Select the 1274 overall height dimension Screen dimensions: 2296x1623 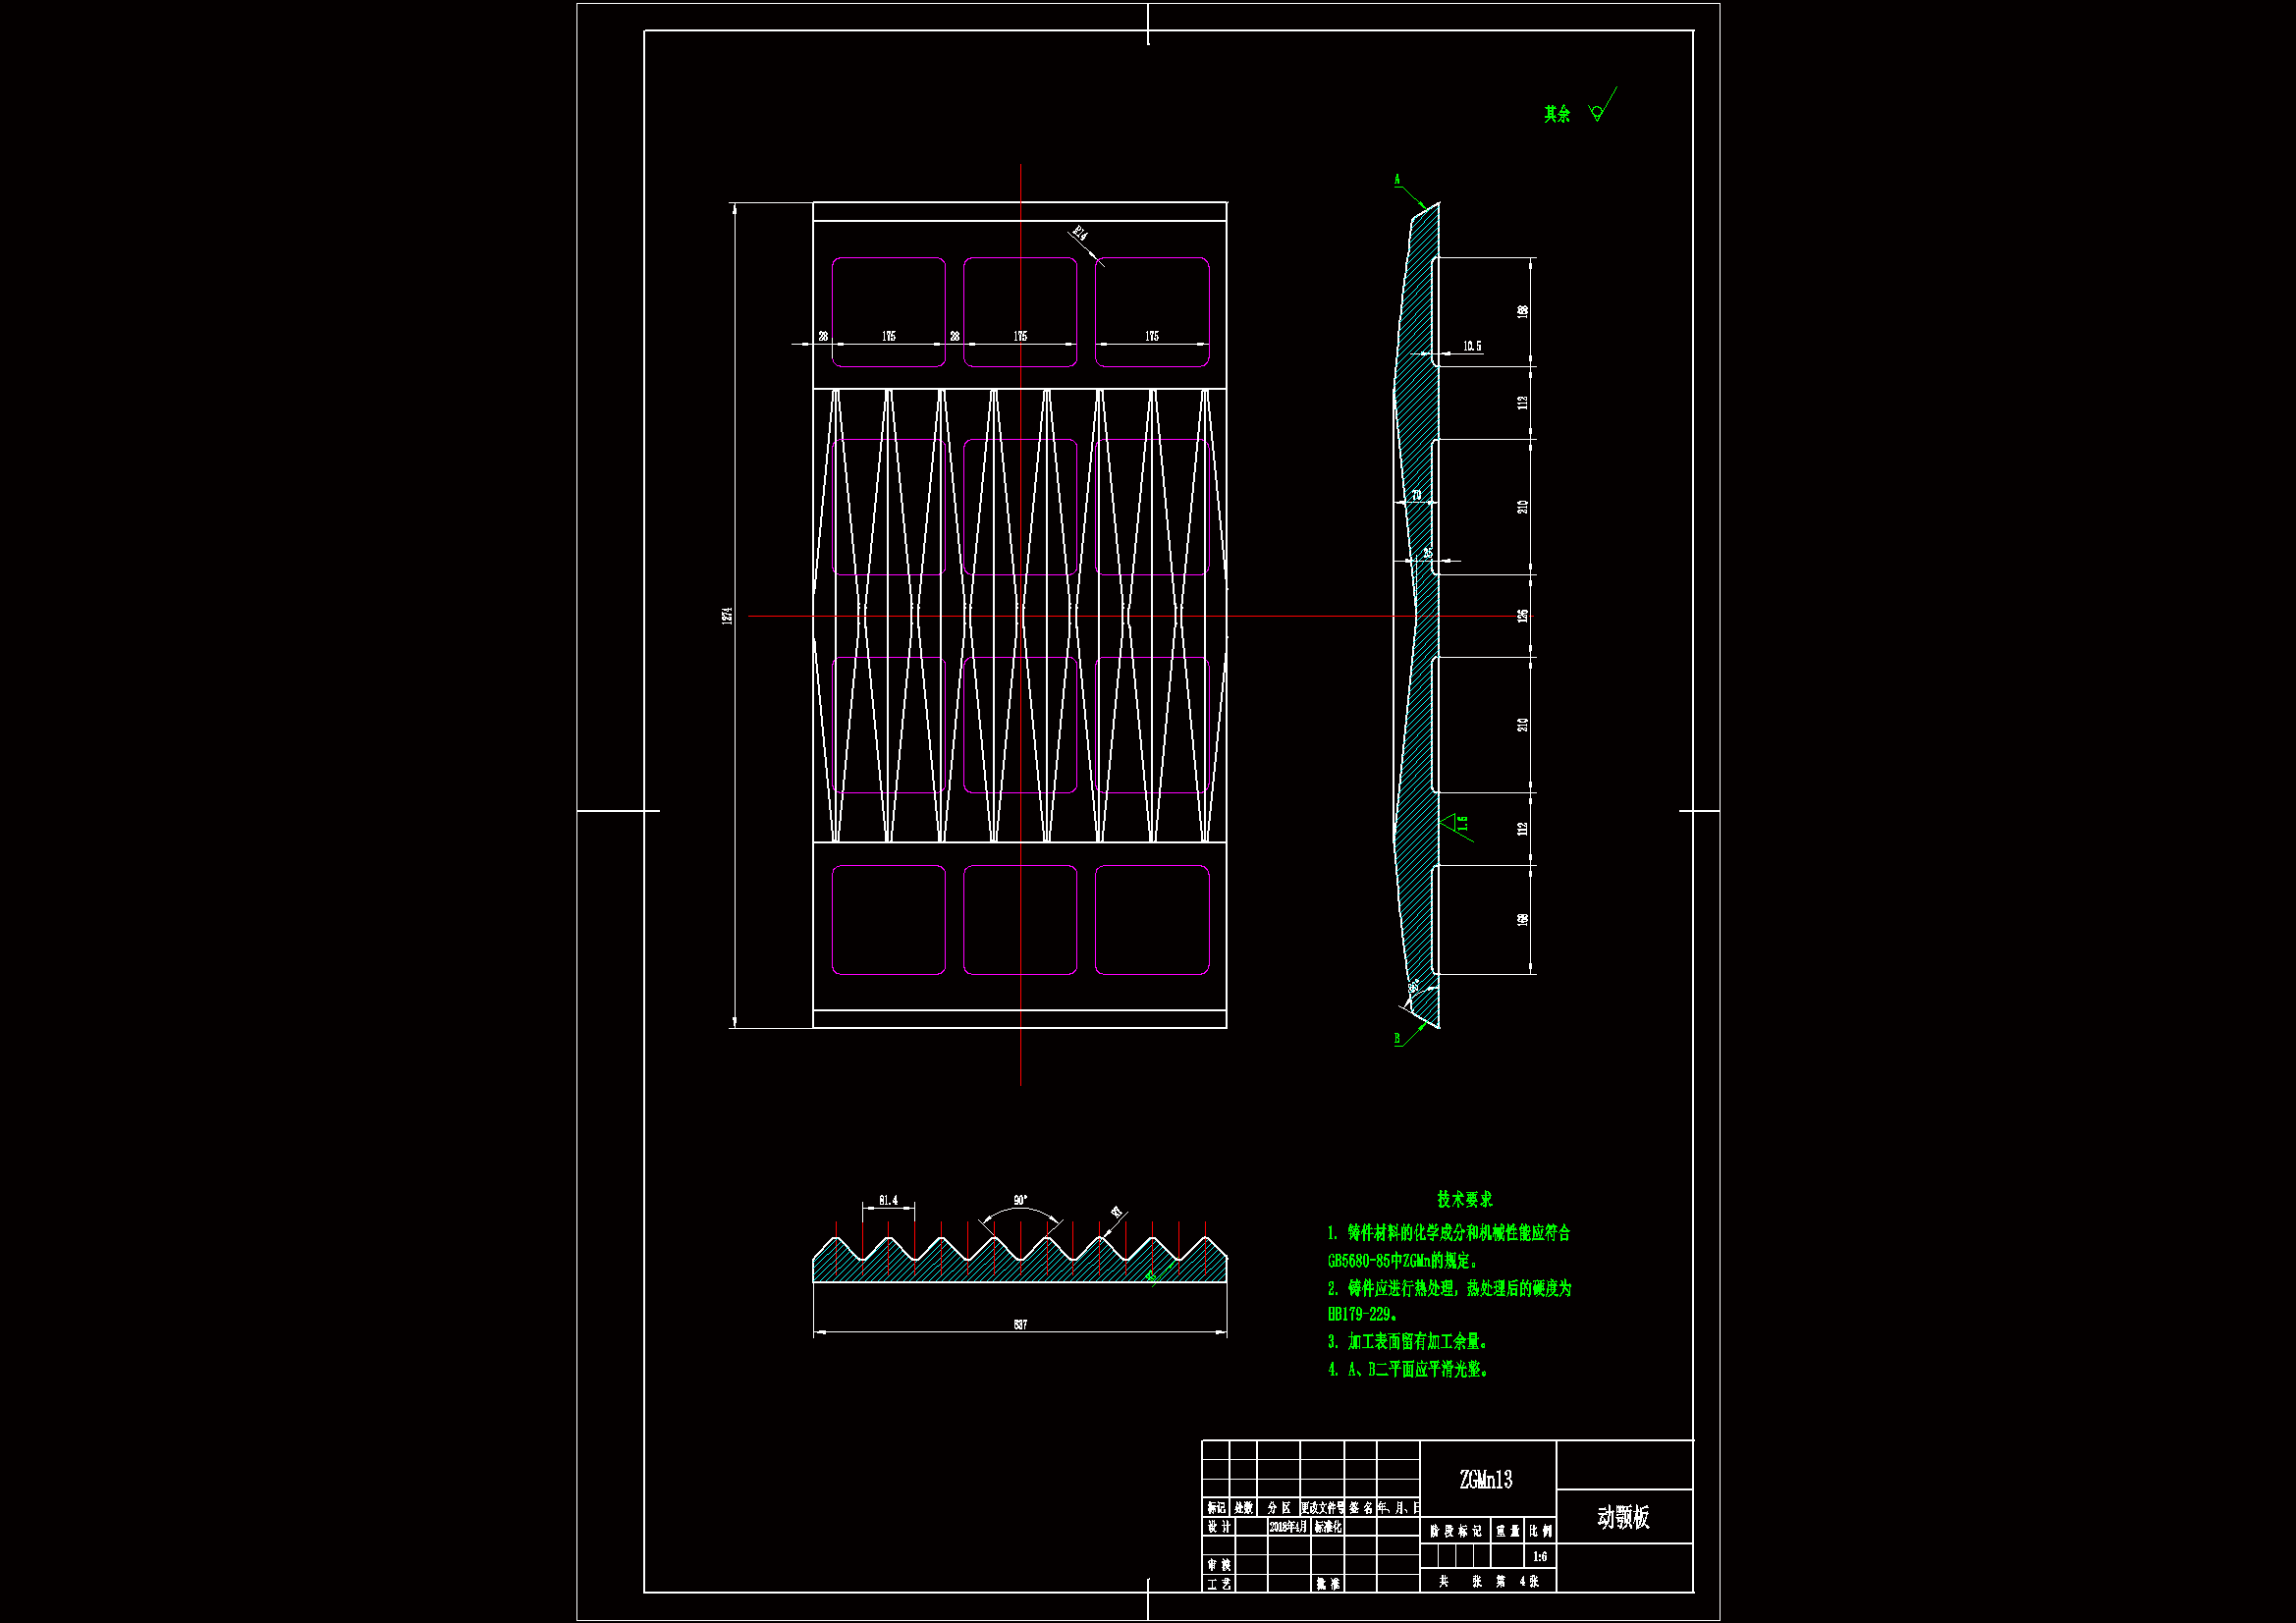(x=728, y=615)
